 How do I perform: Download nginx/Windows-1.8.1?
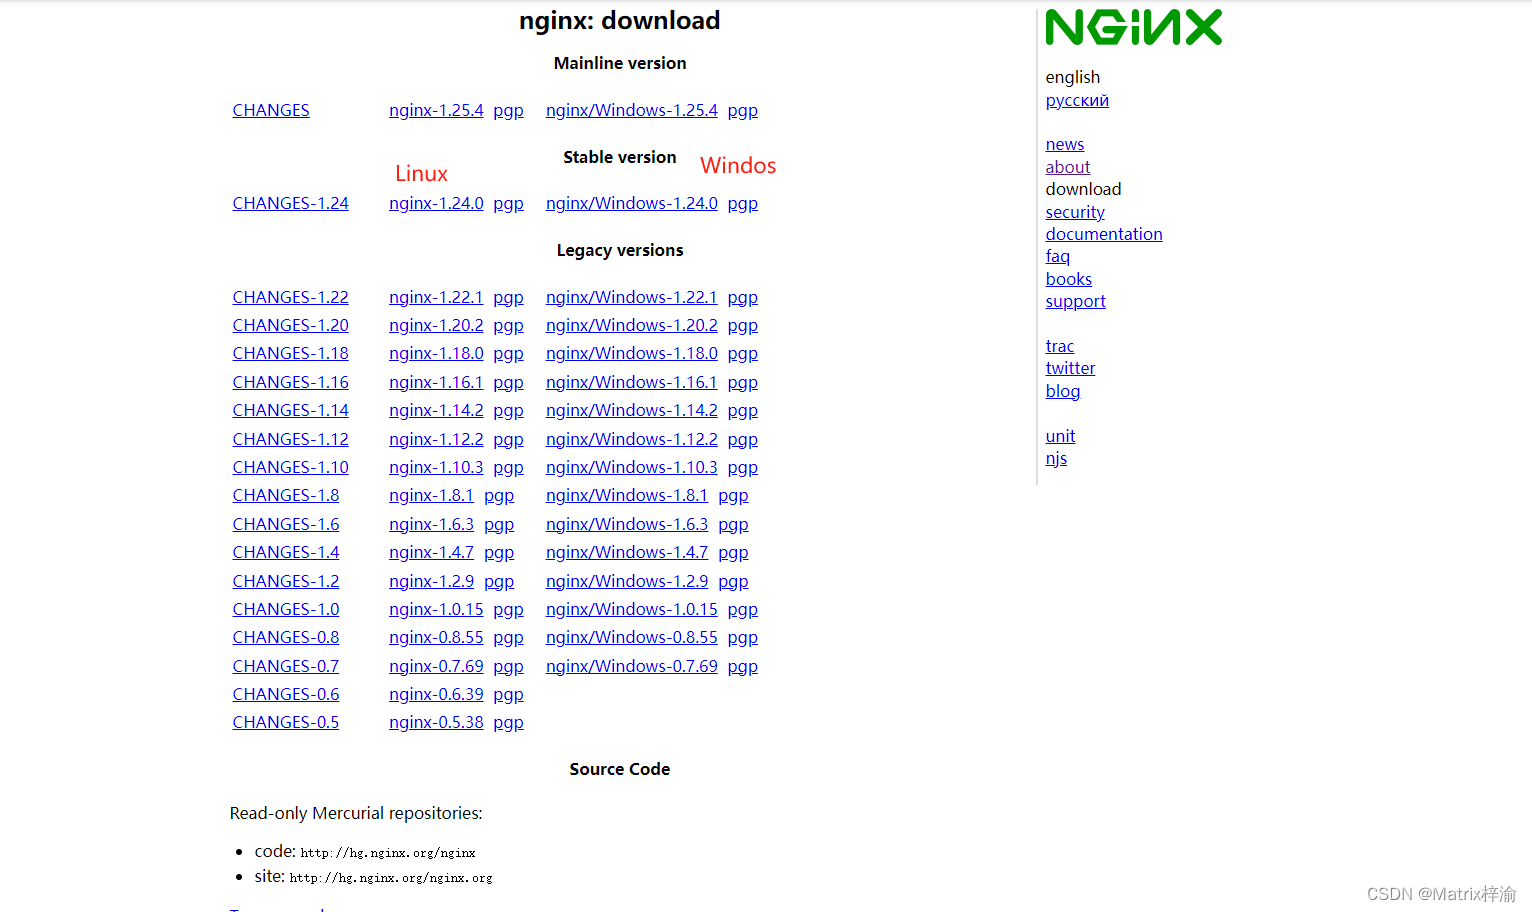coord(627,495)
